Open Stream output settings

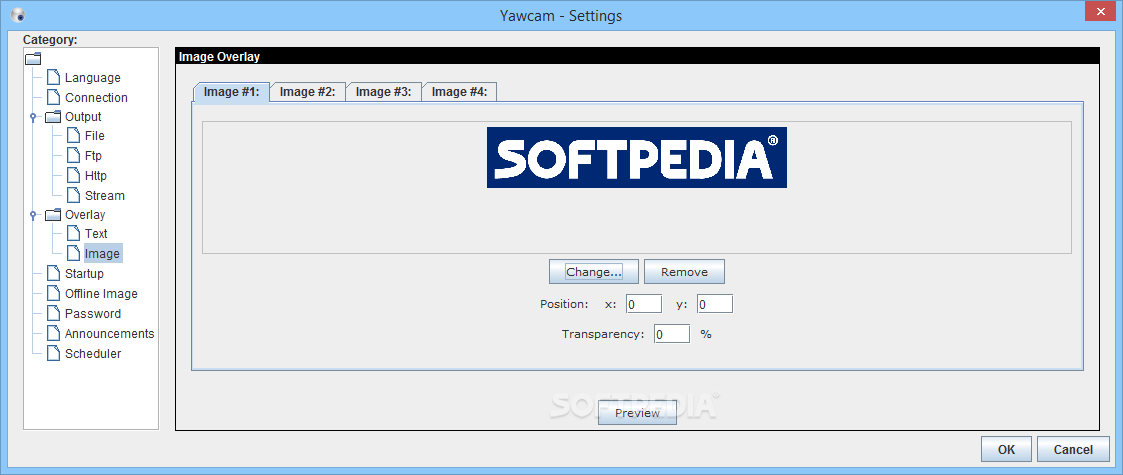[x=105, y=196]
